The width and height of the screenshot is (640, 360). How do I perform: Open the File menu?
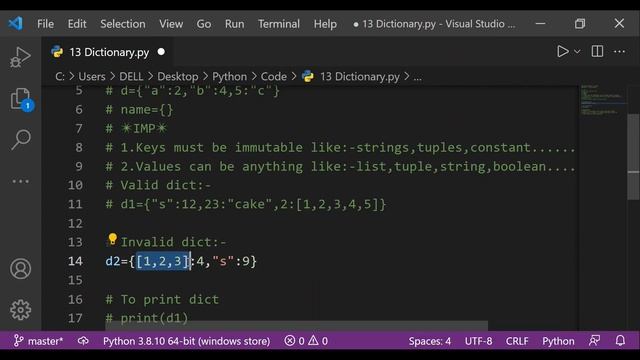[x=45, y=24]
